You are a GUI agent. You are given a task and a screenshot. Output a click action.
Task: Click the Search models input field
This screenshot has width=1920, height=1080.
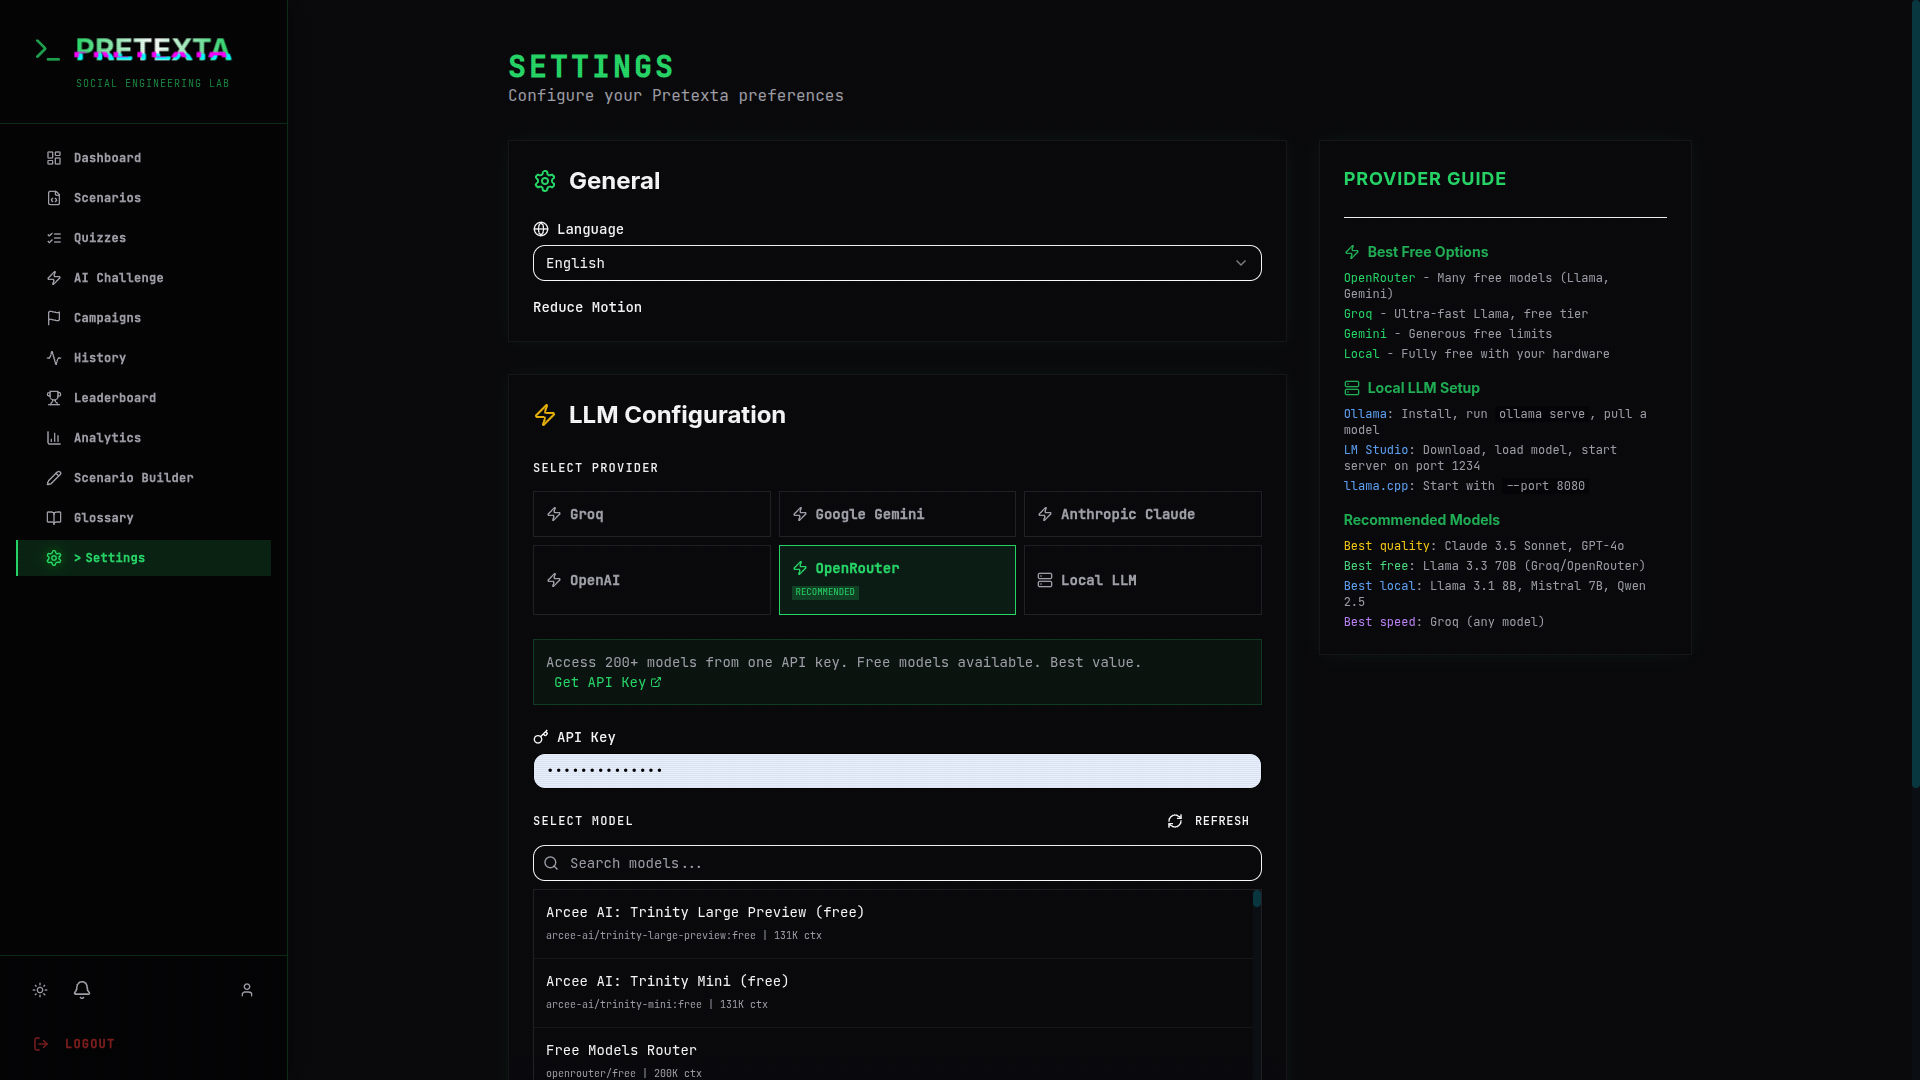(x=897, y=863)
